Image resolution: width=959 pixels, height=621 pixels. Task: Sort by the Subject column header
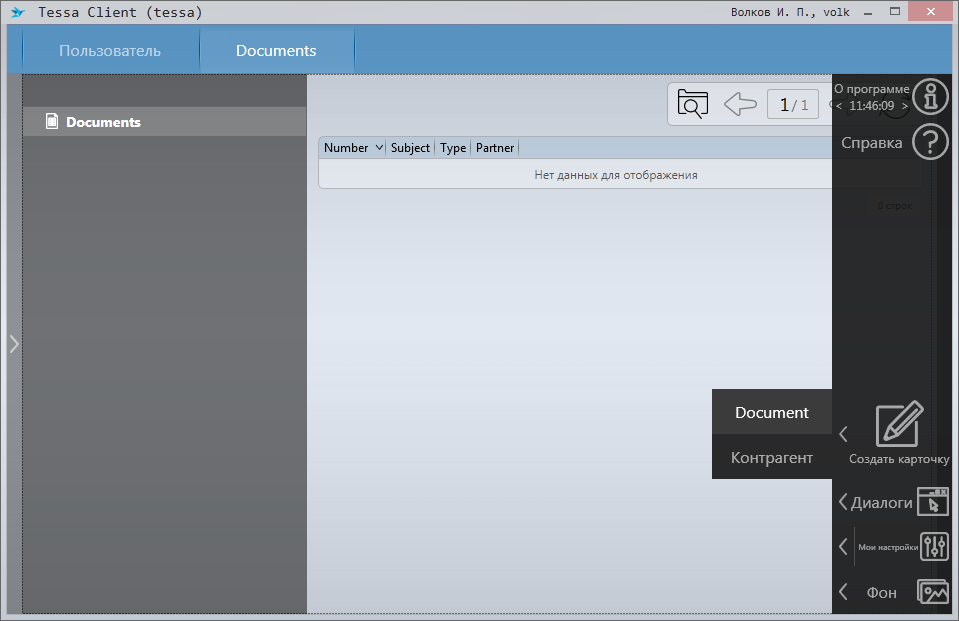(x=410, y=148)
